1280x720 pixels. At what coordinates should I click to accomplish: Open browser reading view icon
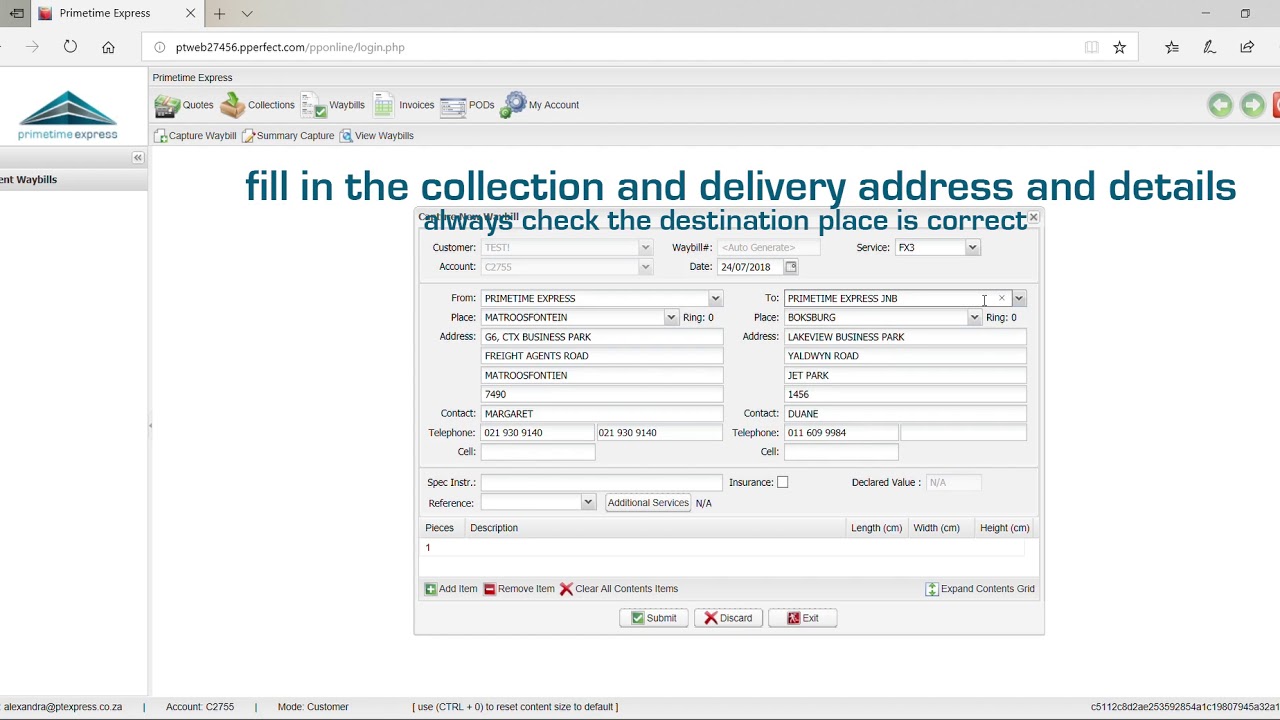tap(1091, 47)
